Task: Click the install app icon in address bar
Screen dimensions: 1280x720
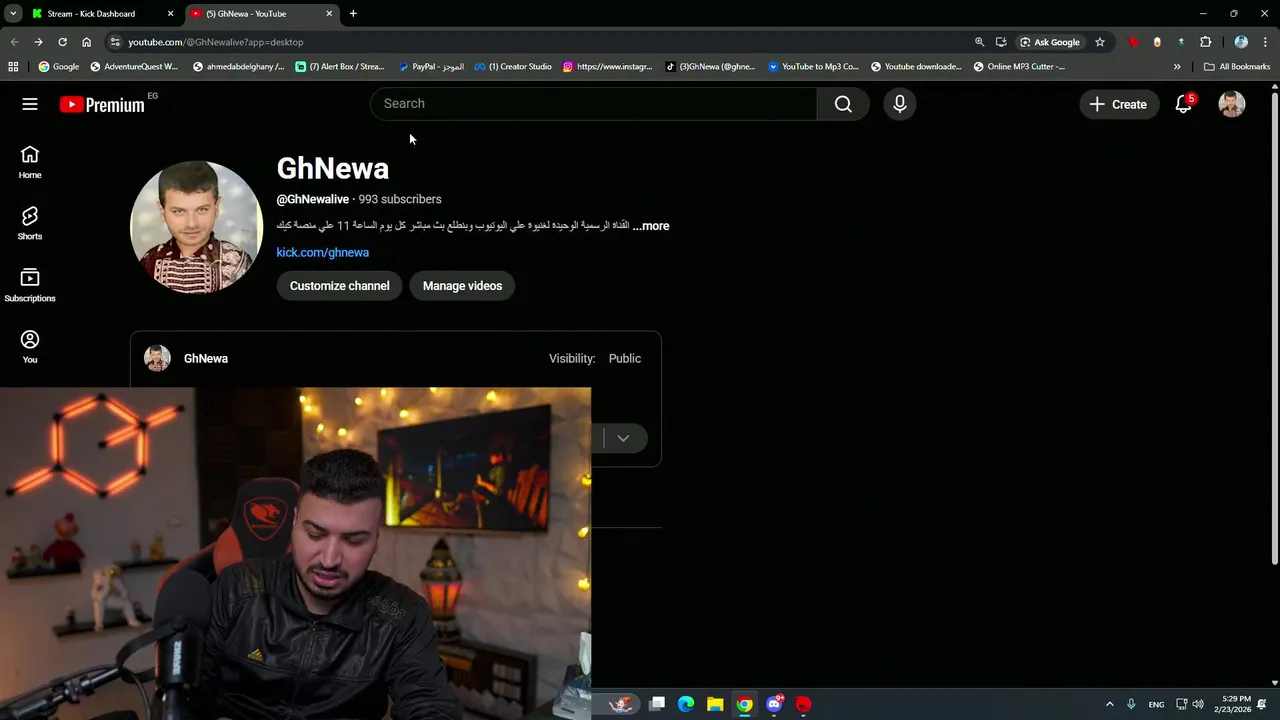Action: pyautogui.click(x=1001, y=42)
